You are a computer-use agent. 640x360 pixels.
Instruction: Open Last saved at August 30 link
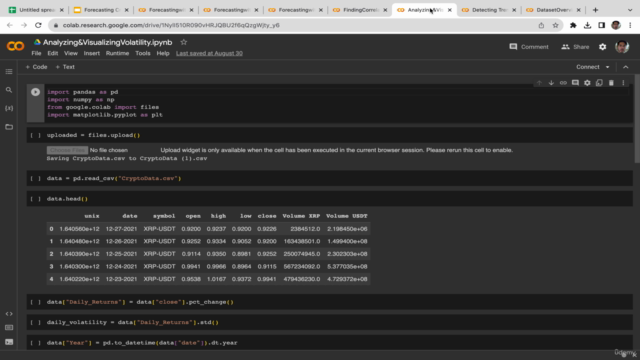coord(209,53)
